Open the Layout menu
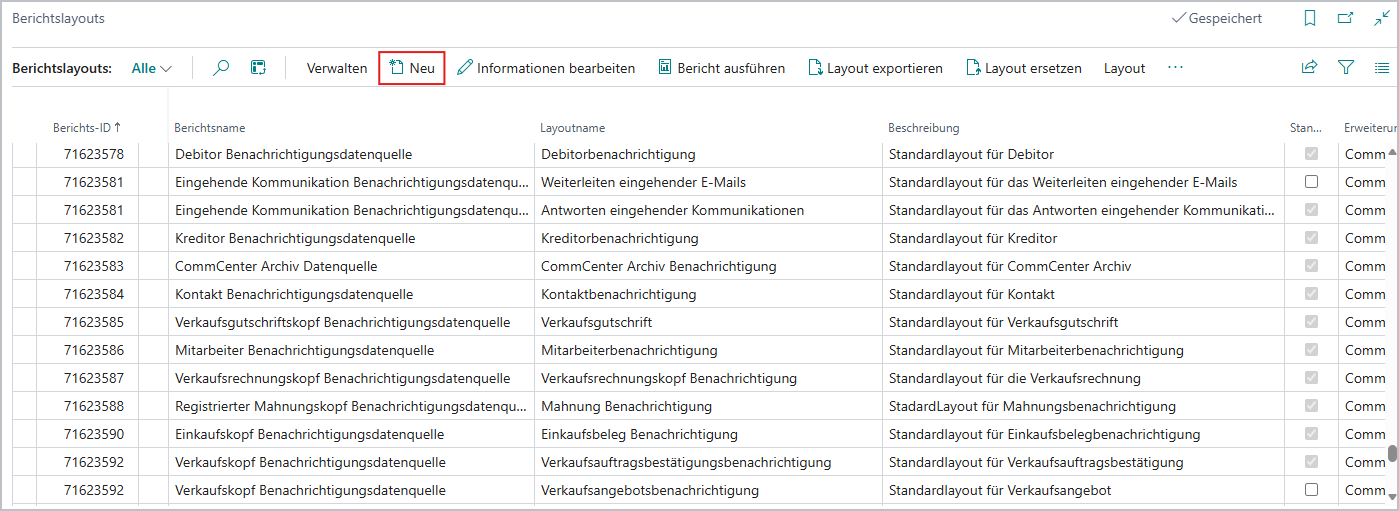 pyautogui.click(x=1124, y=68)
